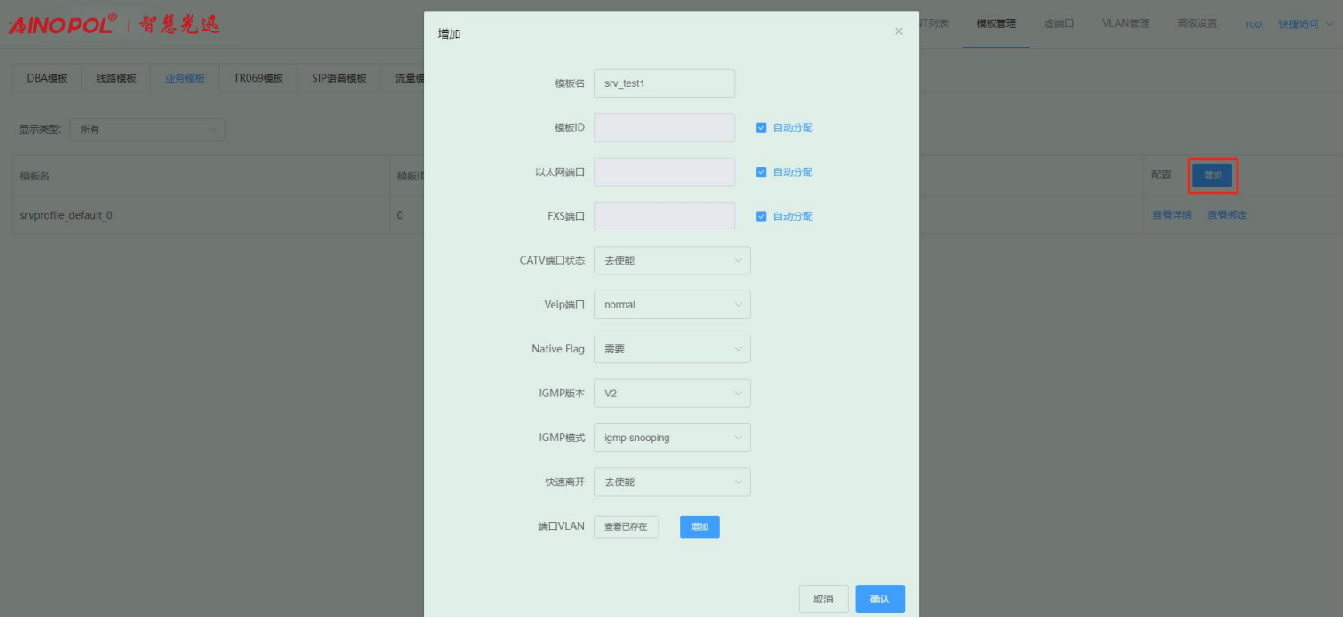1343x619 pixels.
Task: Click the 查看详情 link in table row
Action: (x=1171, y=215)
